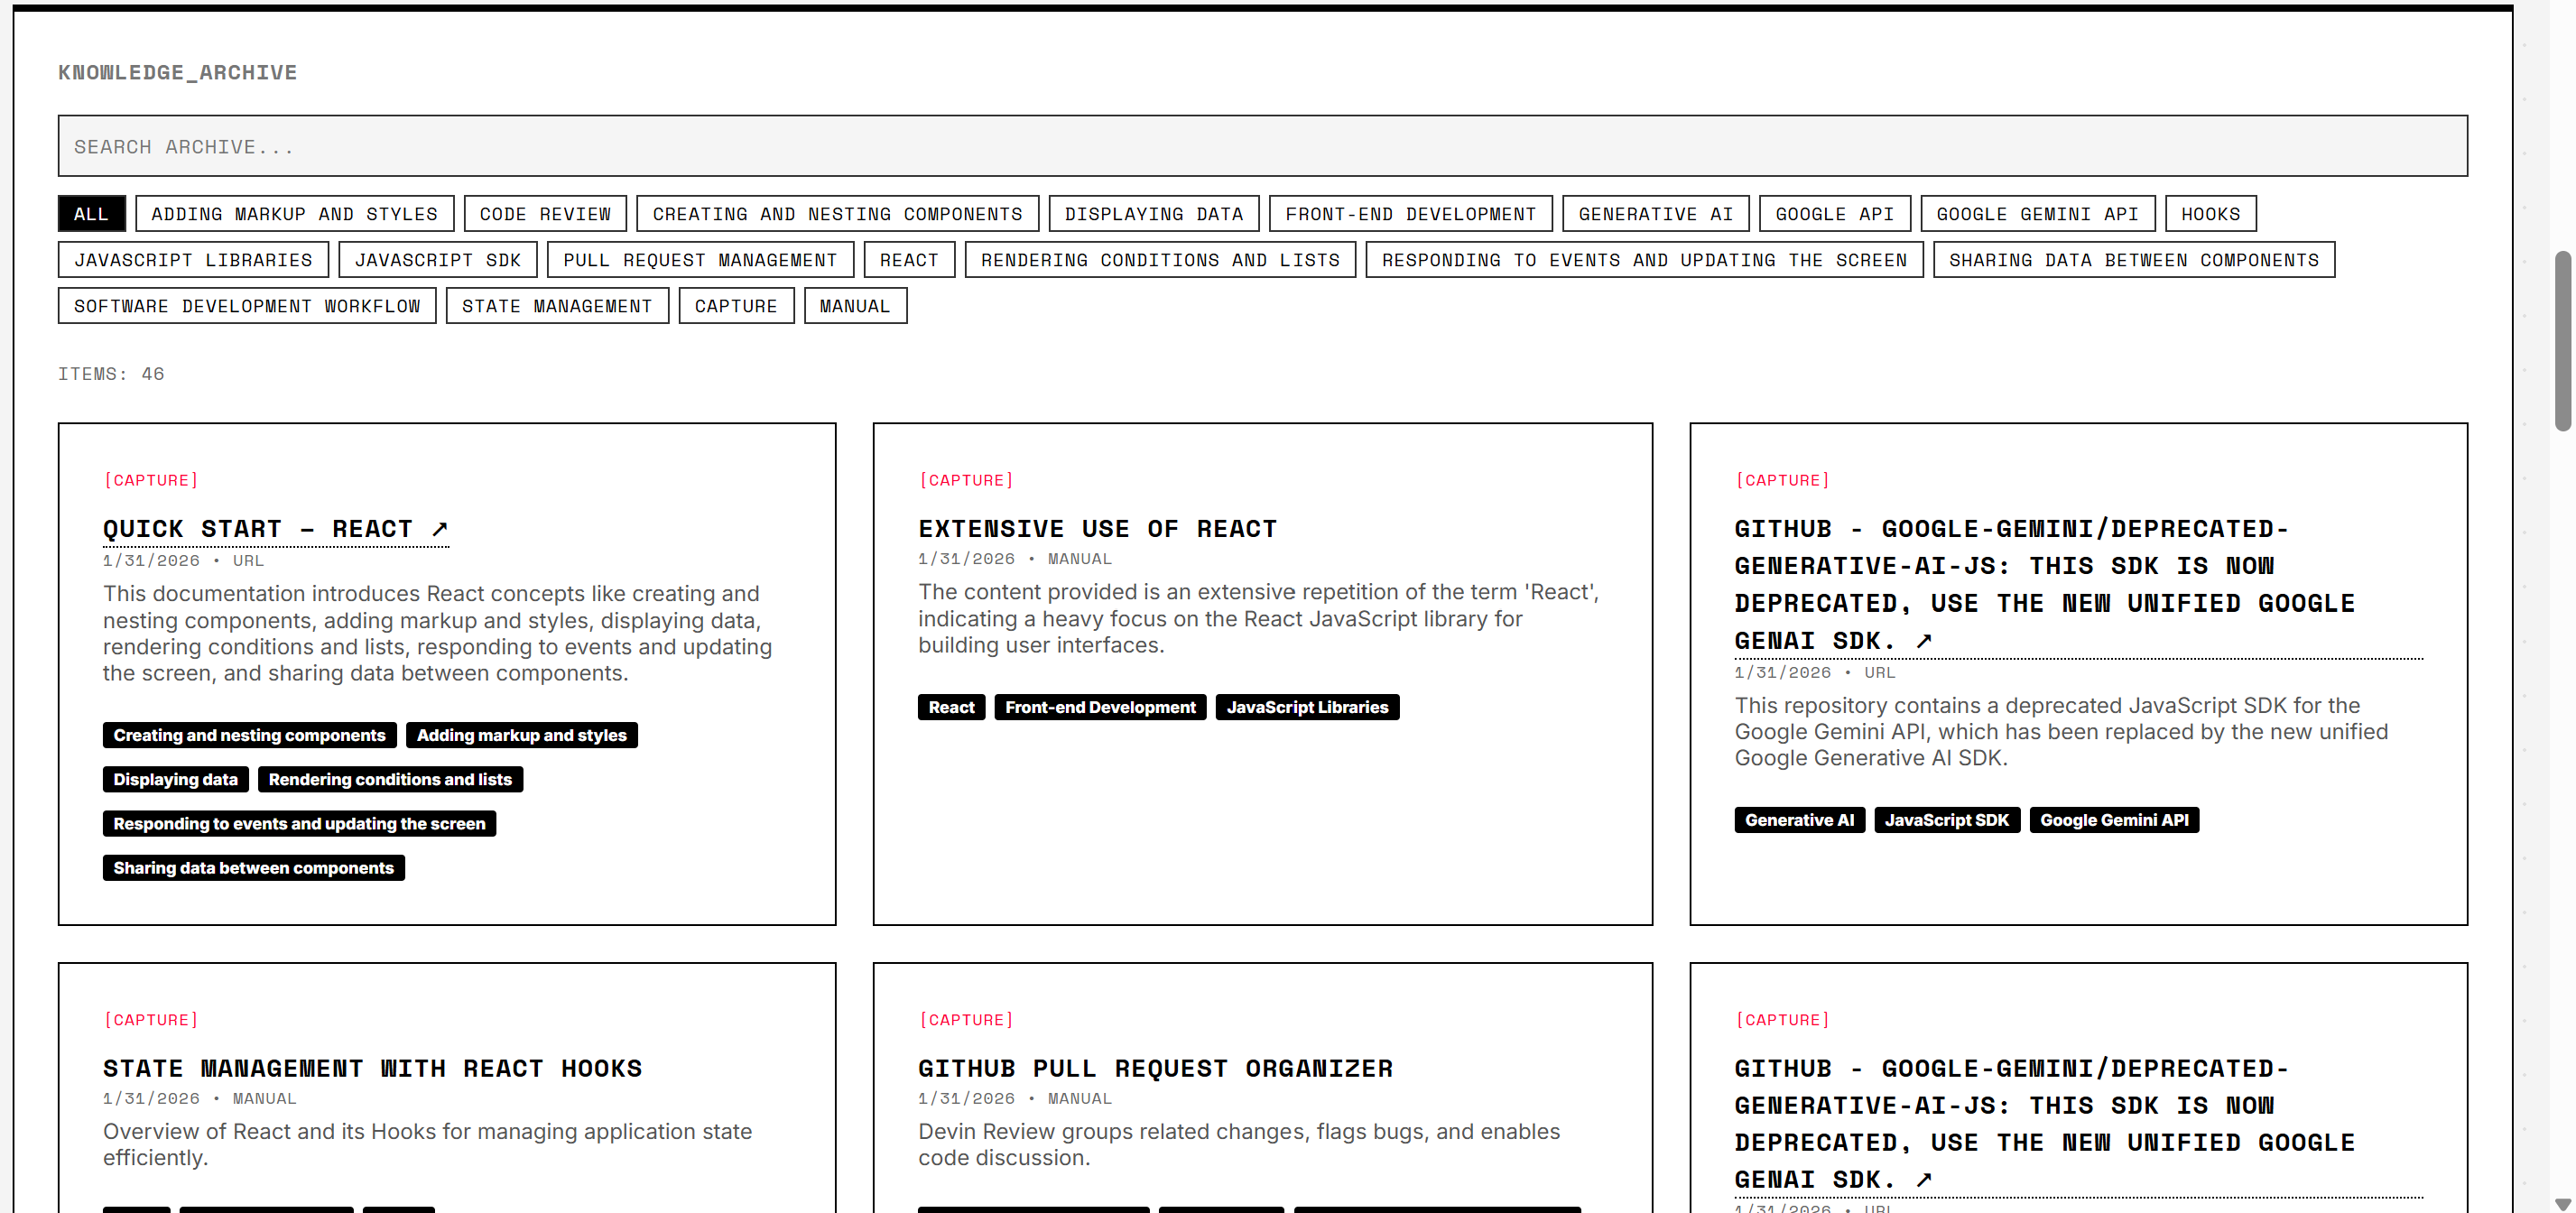The image size is (2576, 1213).
Task: Filter by State Management
Action: tap(557, 306)
